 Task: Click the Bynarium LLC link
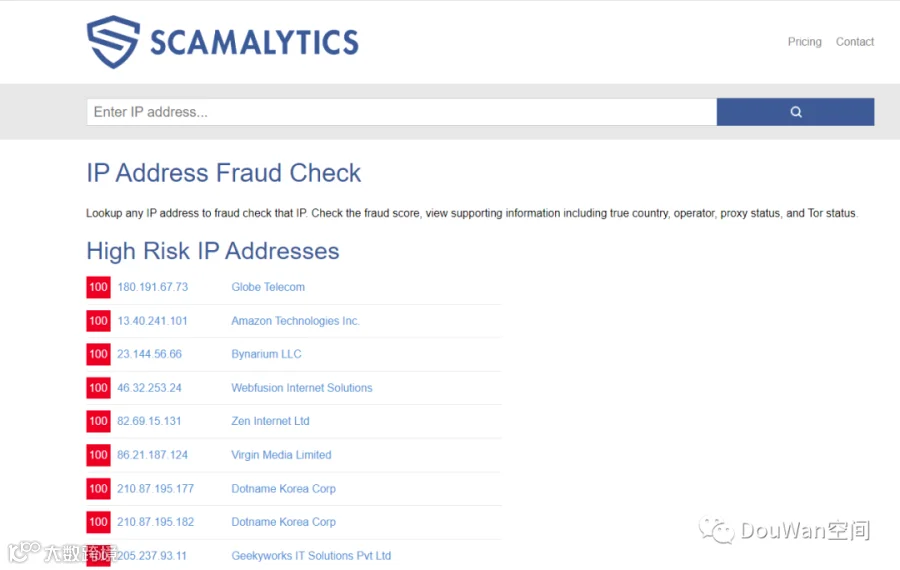pos(266,354)
